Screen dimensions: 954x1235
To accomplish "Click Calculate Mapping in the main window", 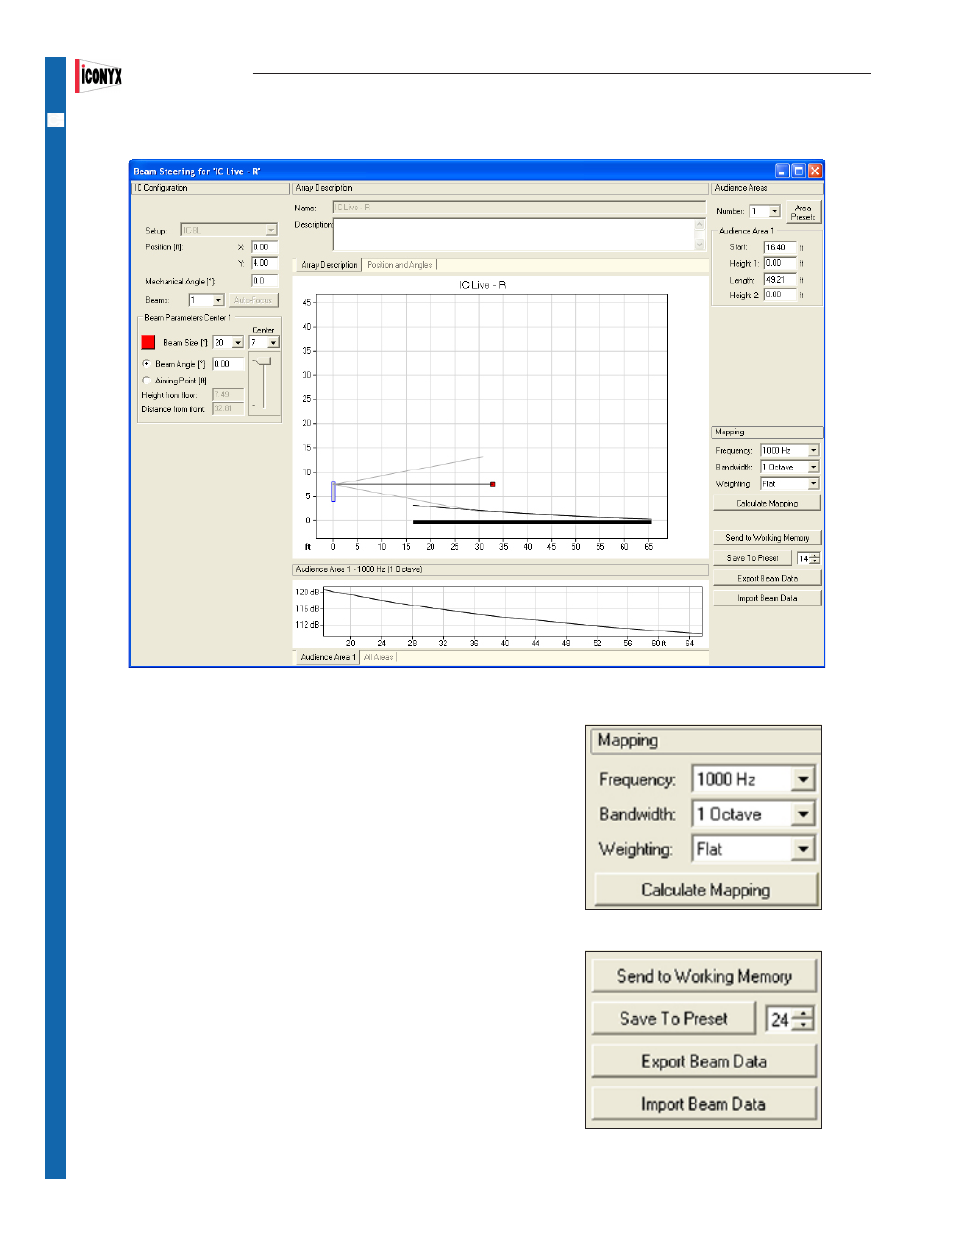I will click(767, 503).
